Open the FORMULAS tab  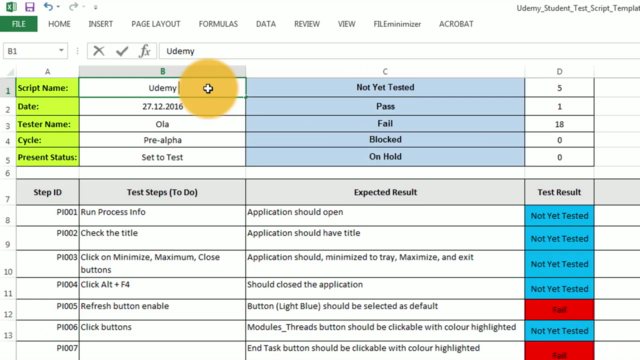point(218,24)
